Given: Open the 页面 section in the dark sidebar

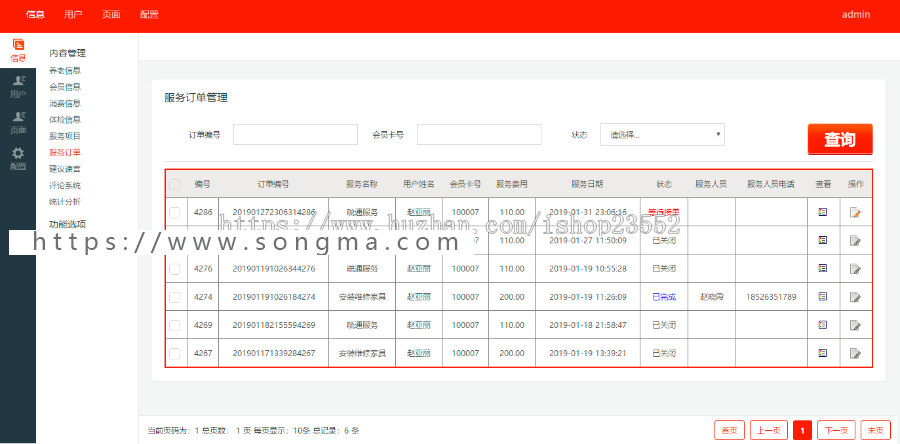Looking at the screenshot, I should pyautogui.click(x=18, y=123).
